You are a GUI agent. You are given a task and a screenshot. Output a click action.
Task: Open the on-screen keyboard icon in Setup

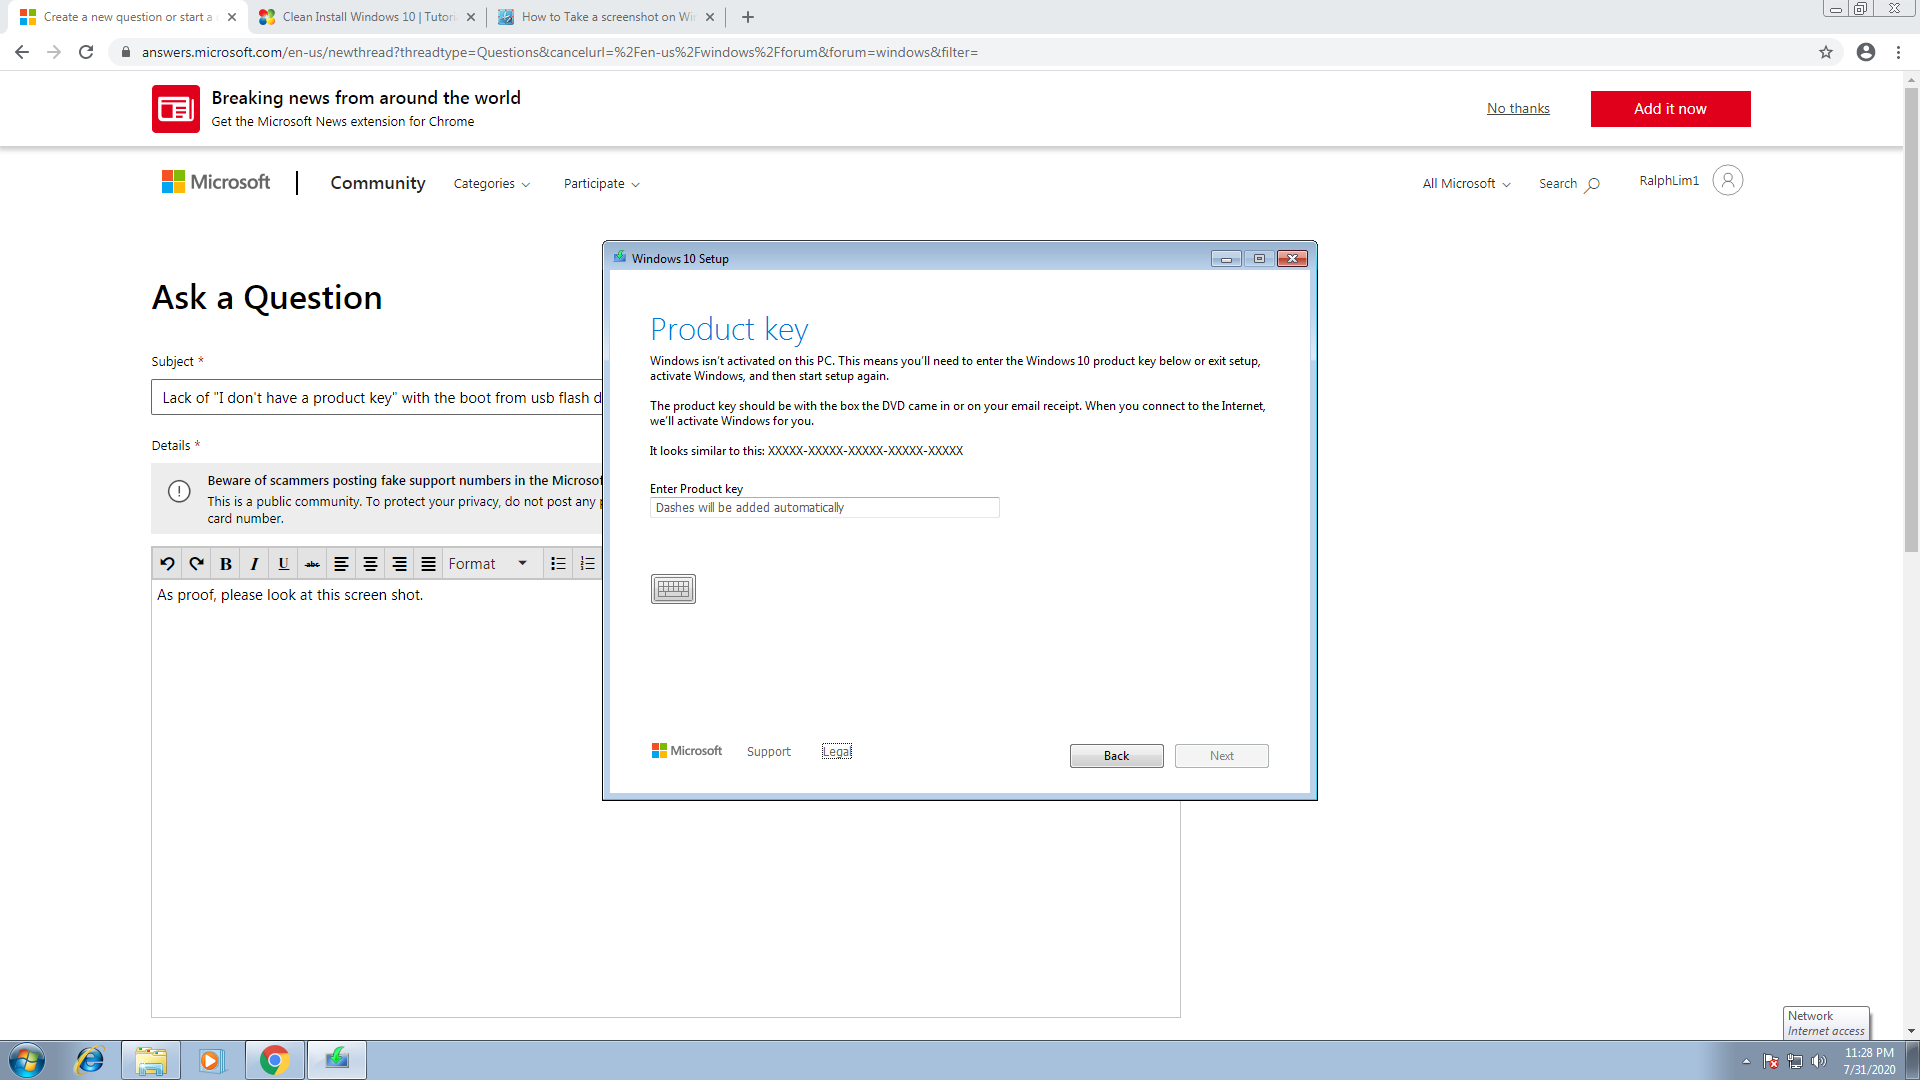673,589
